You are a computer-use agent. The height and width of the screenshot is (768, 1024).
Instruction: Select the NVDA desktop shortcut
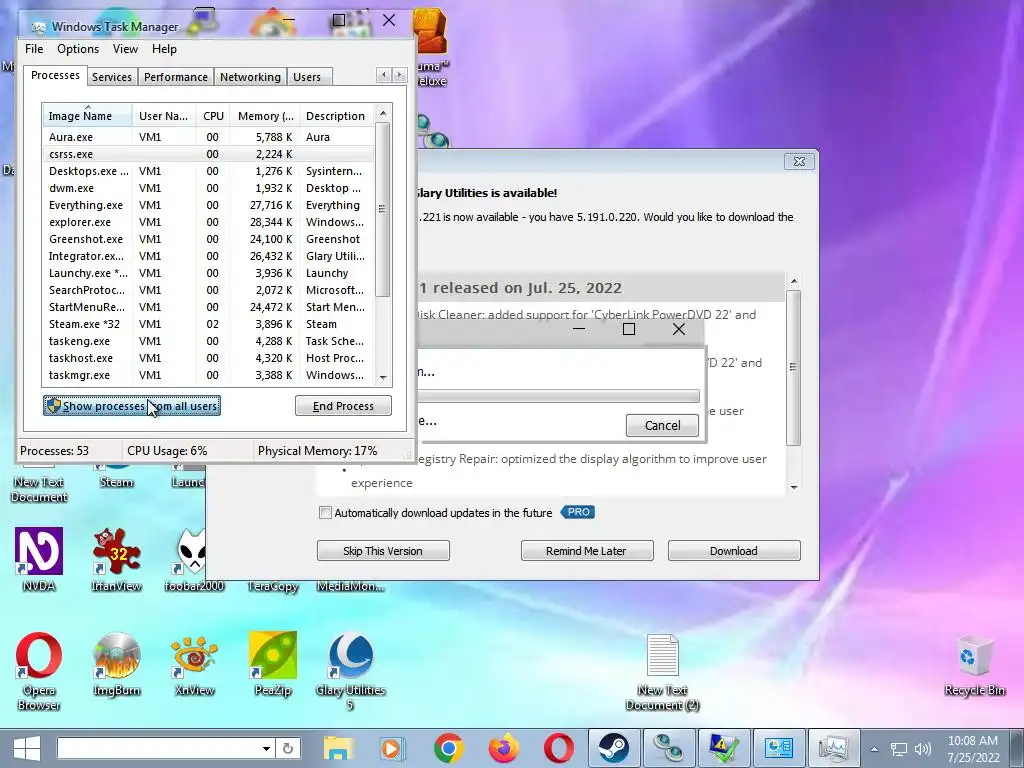tap(39, 560)
